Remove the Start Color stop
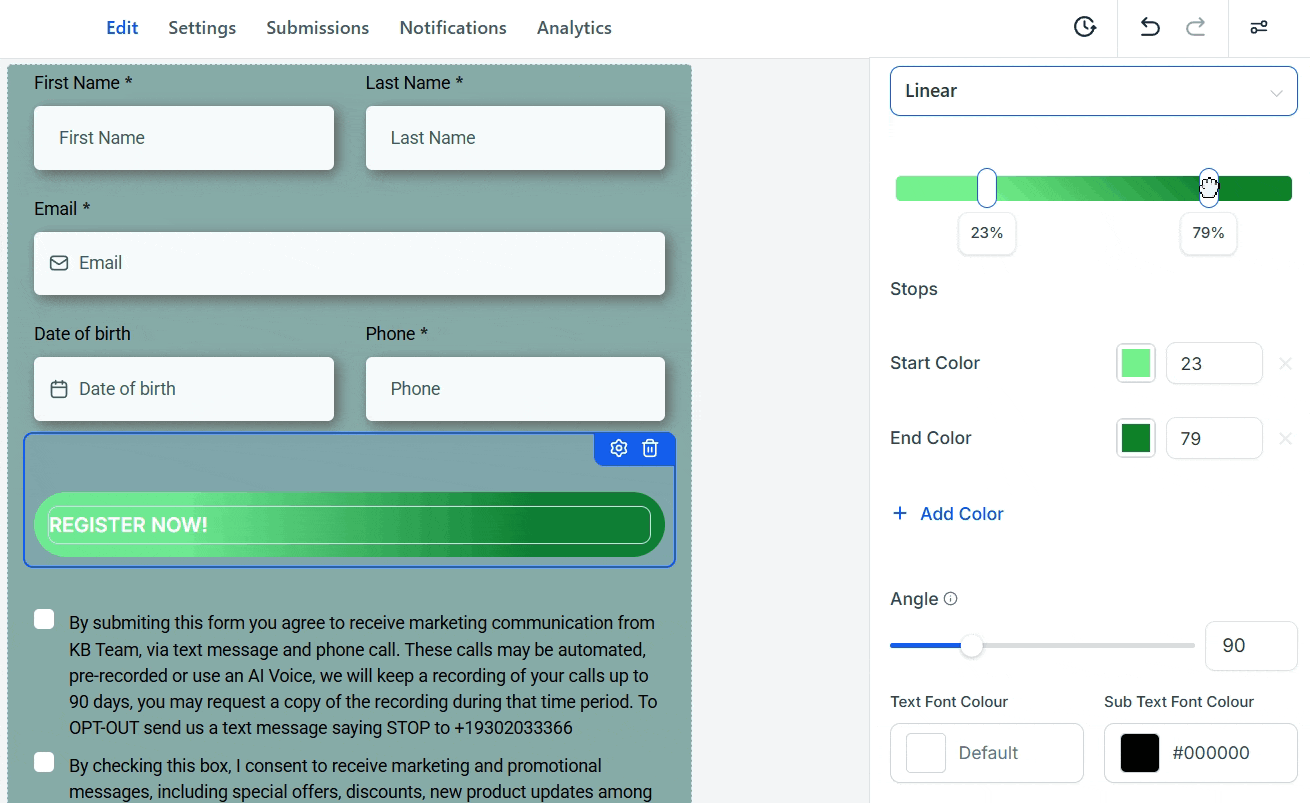Screen dimensions: 1310x803 [x=1286, y=364]
